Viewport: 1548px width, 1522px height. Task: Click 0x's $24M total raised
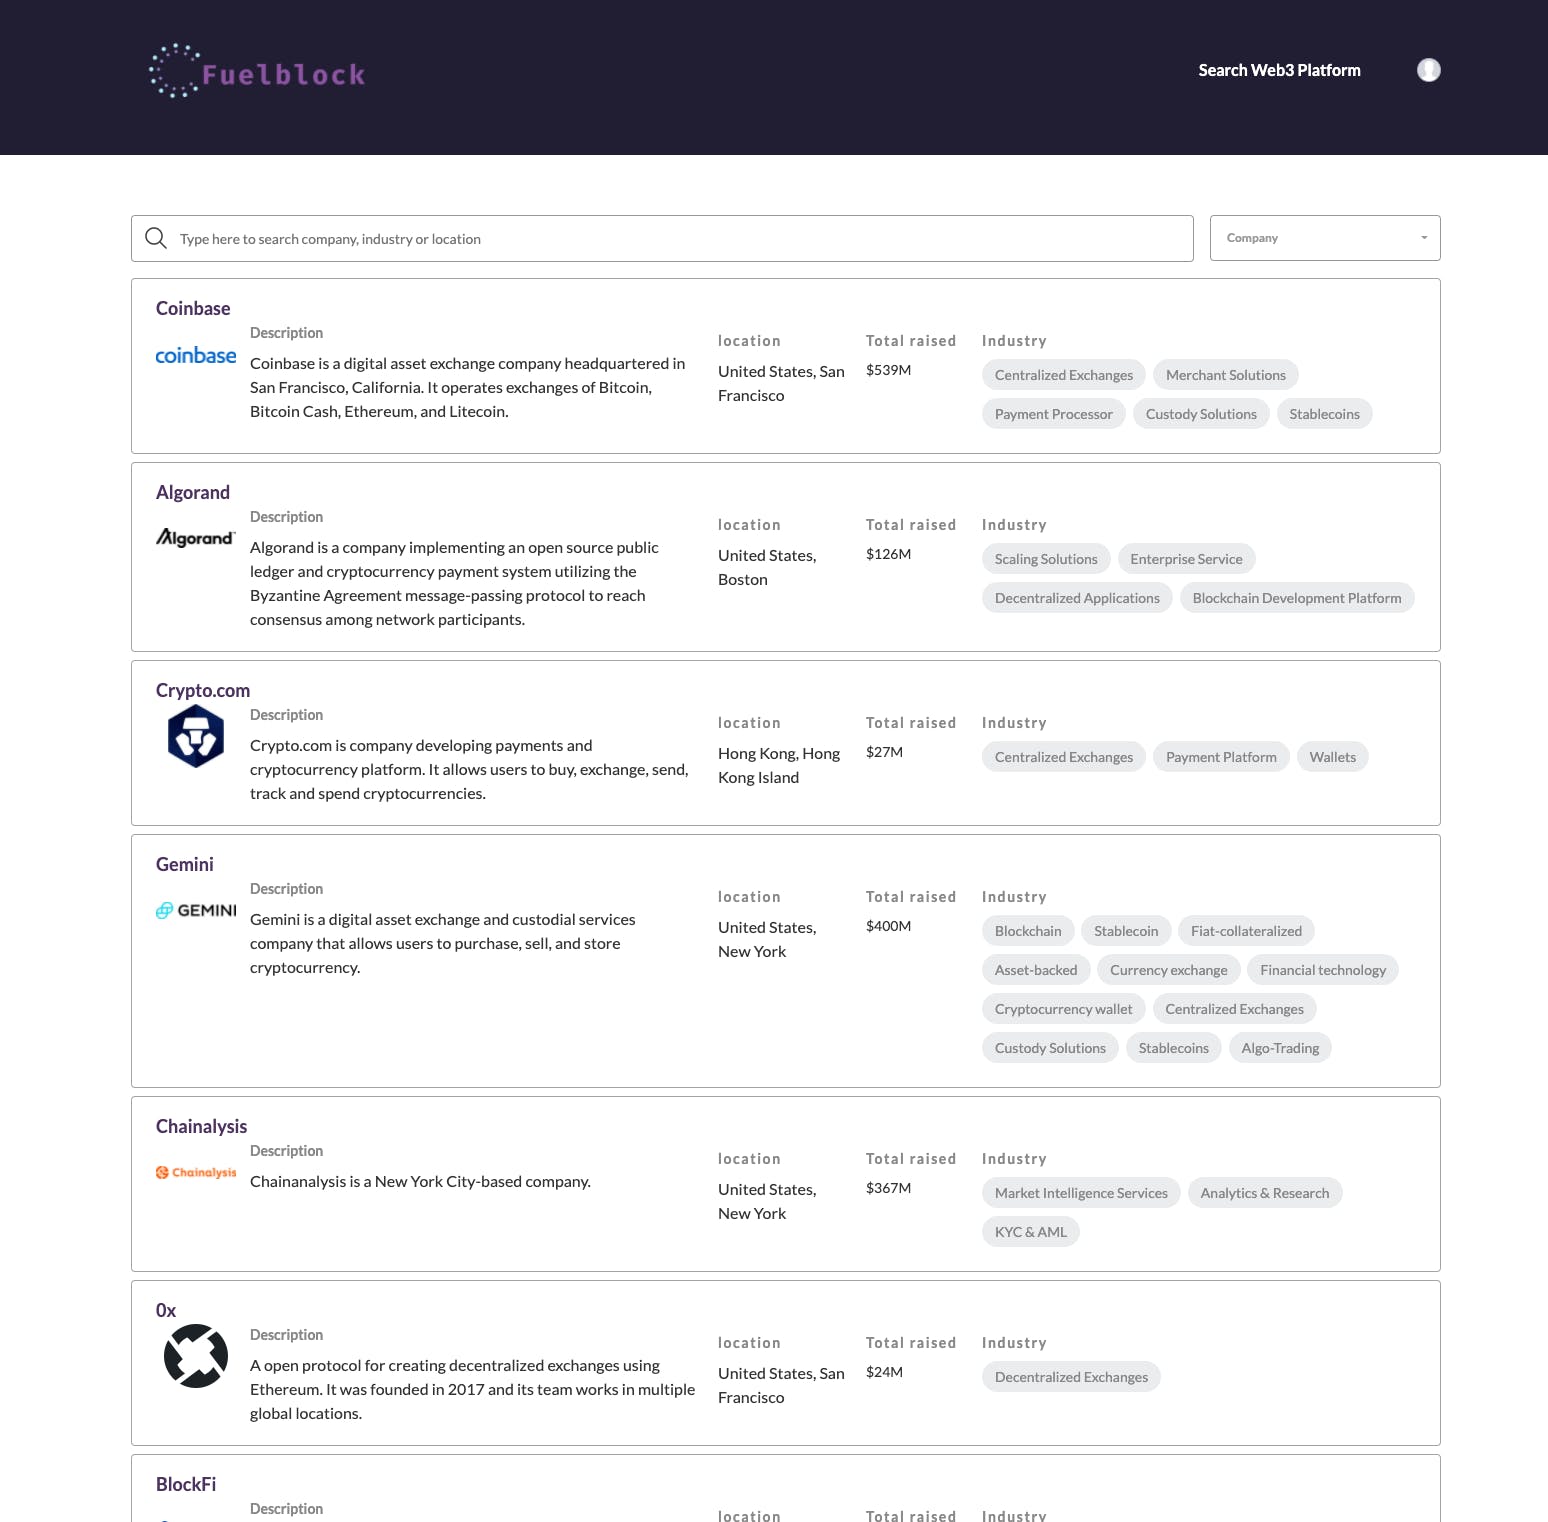(885, 1372)
